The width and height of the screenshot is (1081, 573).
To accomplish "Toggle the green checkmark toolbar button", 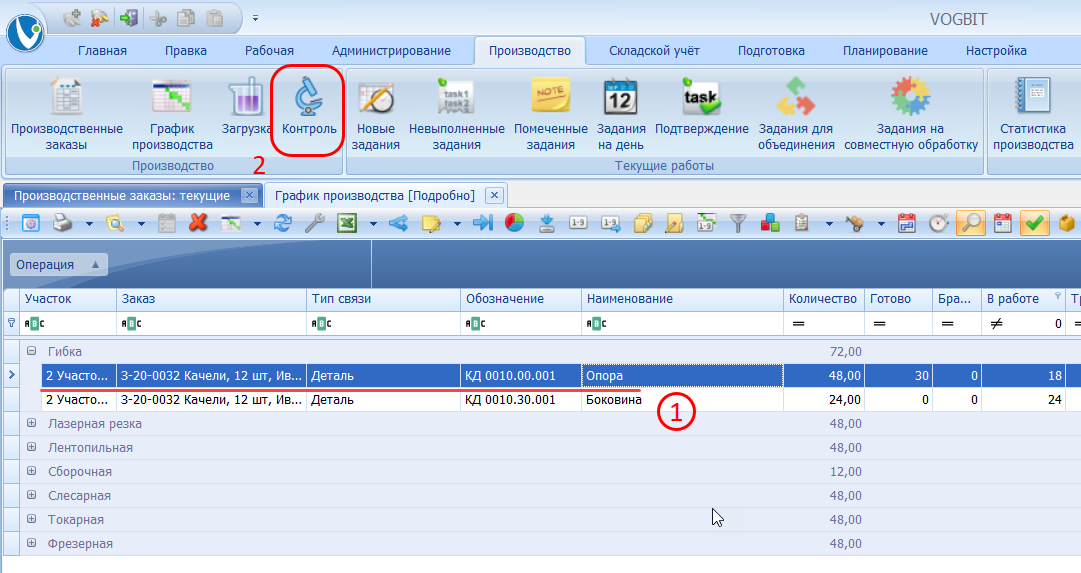I will pos(1034,223).
